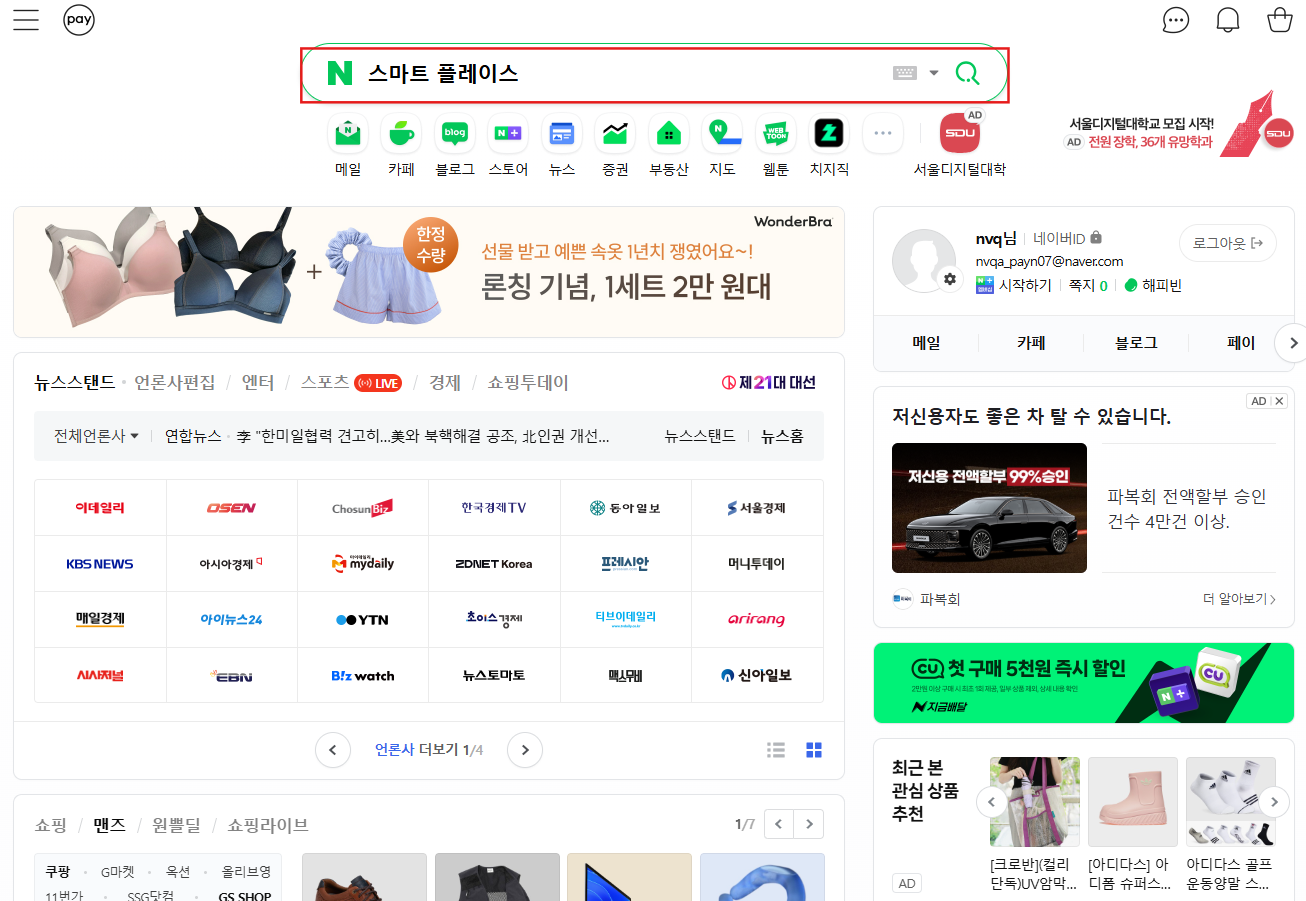Open the 스토어 shortcut icon

click(508, 133)
